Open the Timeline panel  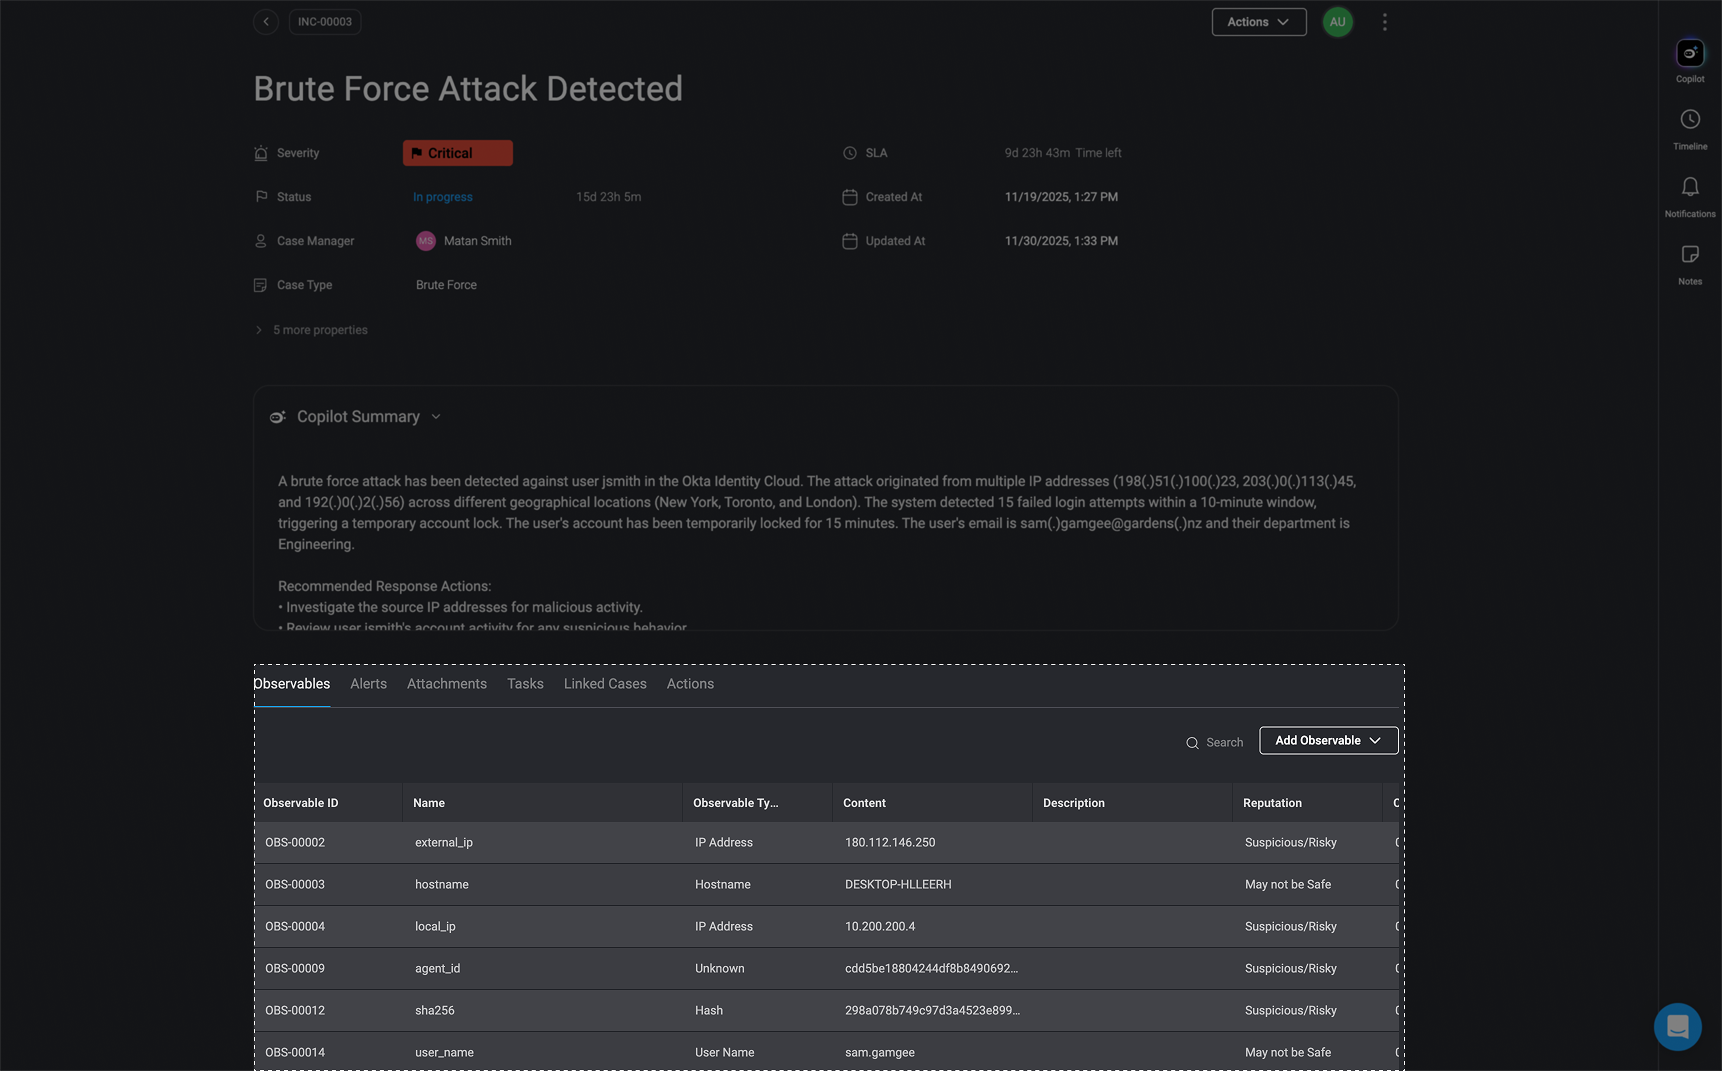(1690, 121)
